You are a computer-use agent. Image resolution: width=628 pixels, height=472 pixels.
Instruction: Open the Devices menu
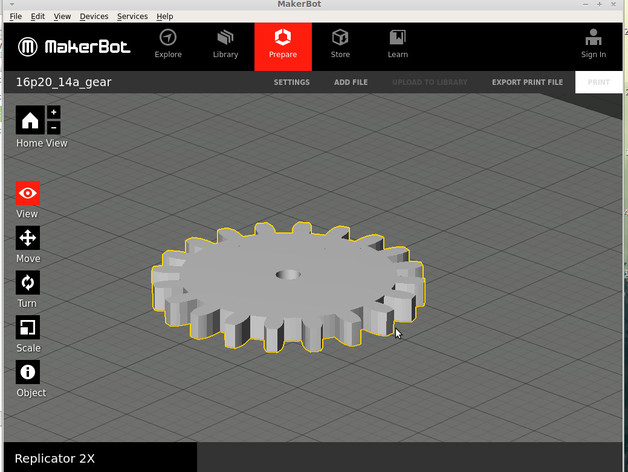point(94,16)
